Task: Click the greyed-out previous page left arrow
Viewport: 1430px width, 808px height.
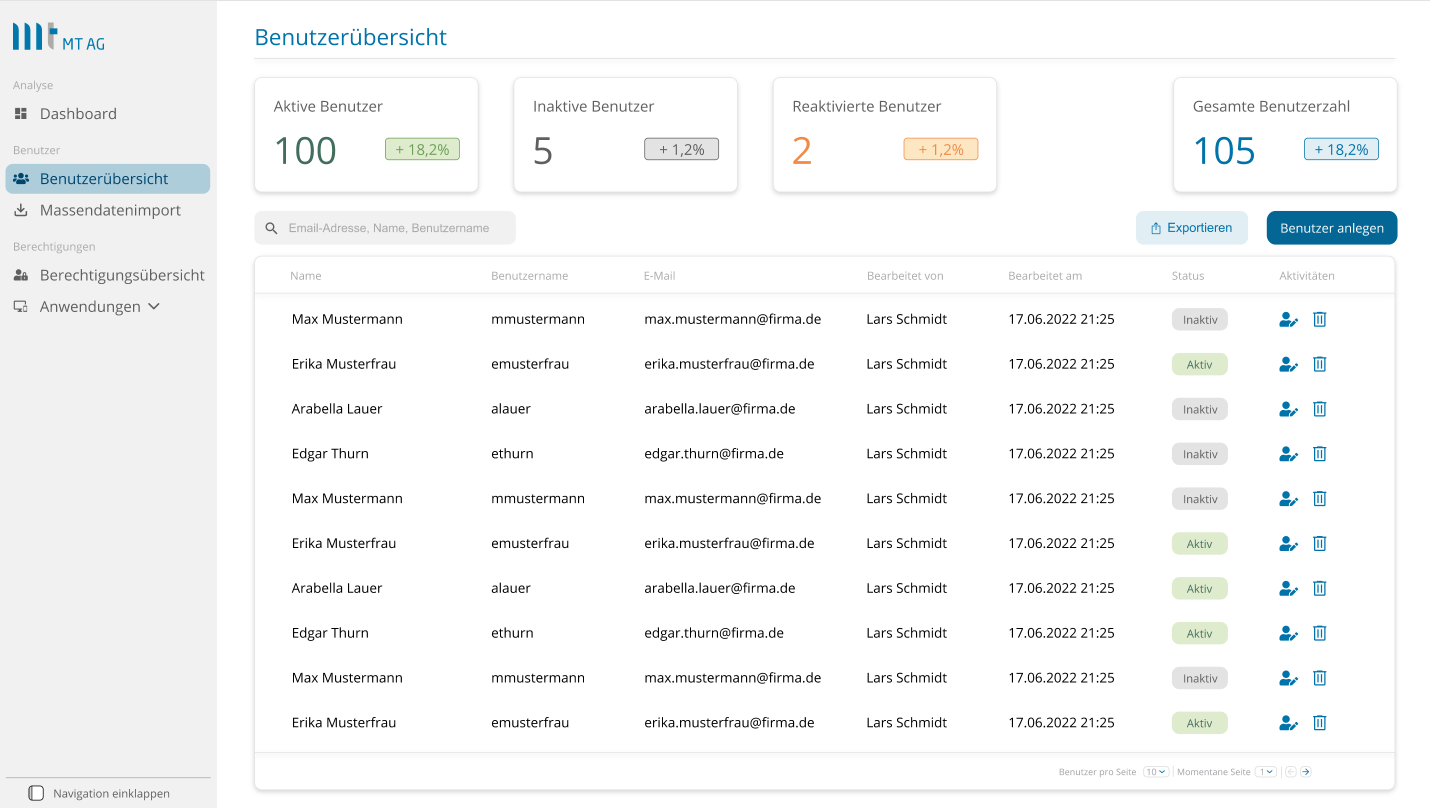Action: pos(1290,772)
